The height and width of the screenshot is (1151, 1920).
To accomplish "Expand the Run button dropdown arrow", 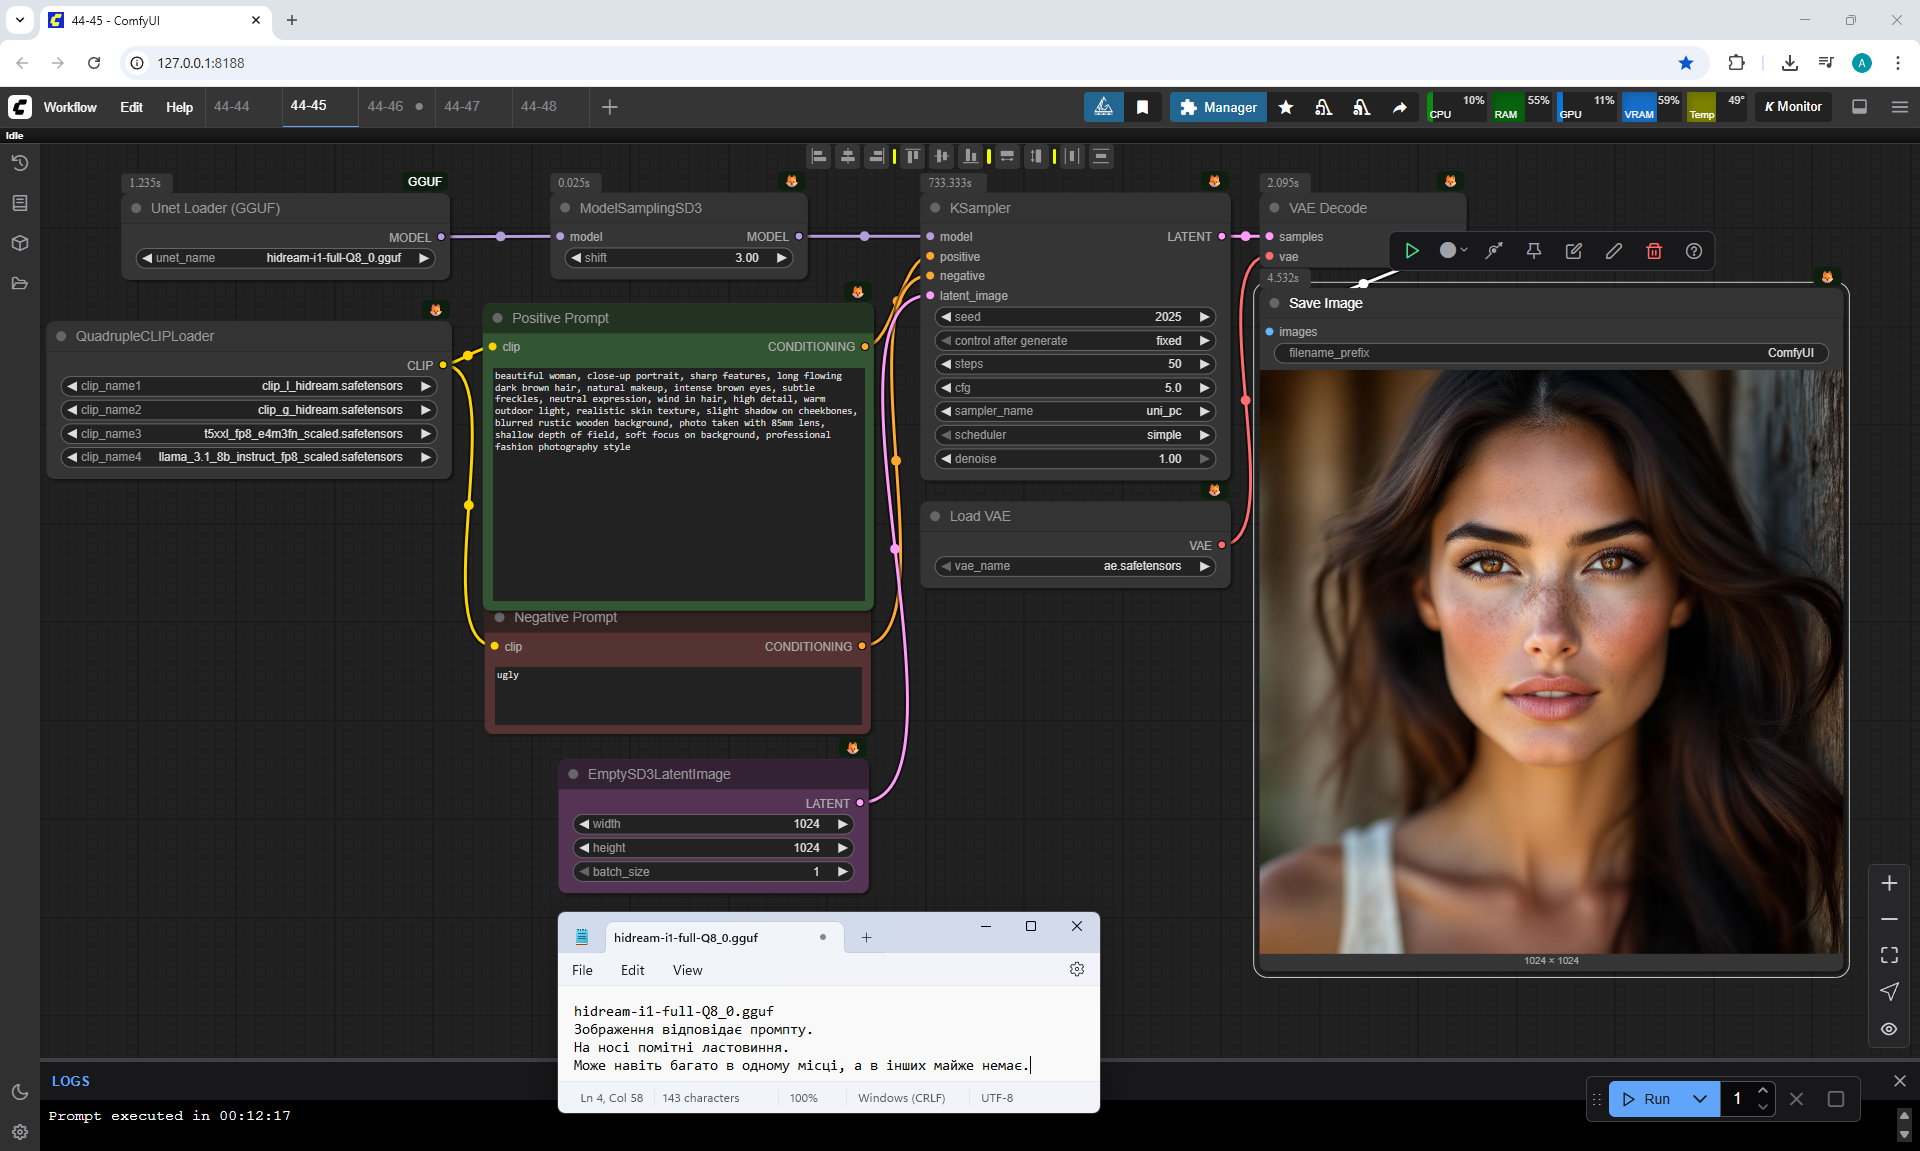I will (1699, 1099).
